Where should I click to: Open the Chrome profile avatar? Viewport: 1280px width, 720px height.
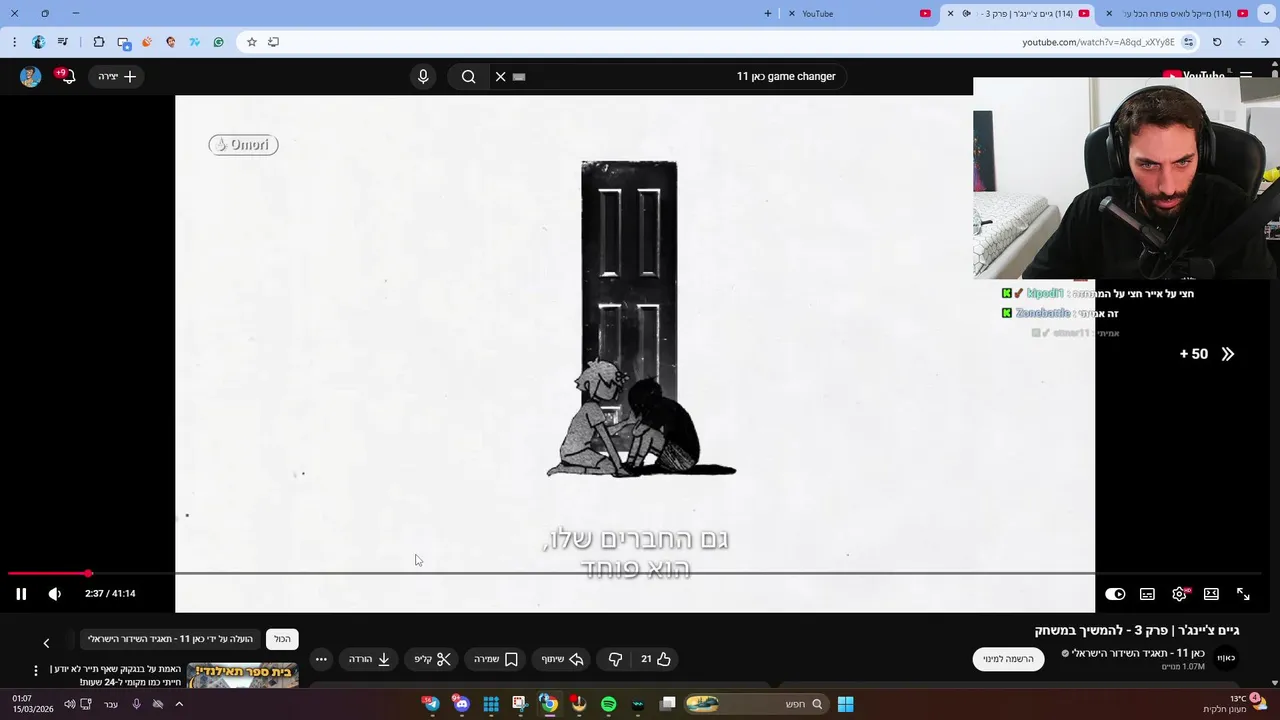(x=38, y=42)
